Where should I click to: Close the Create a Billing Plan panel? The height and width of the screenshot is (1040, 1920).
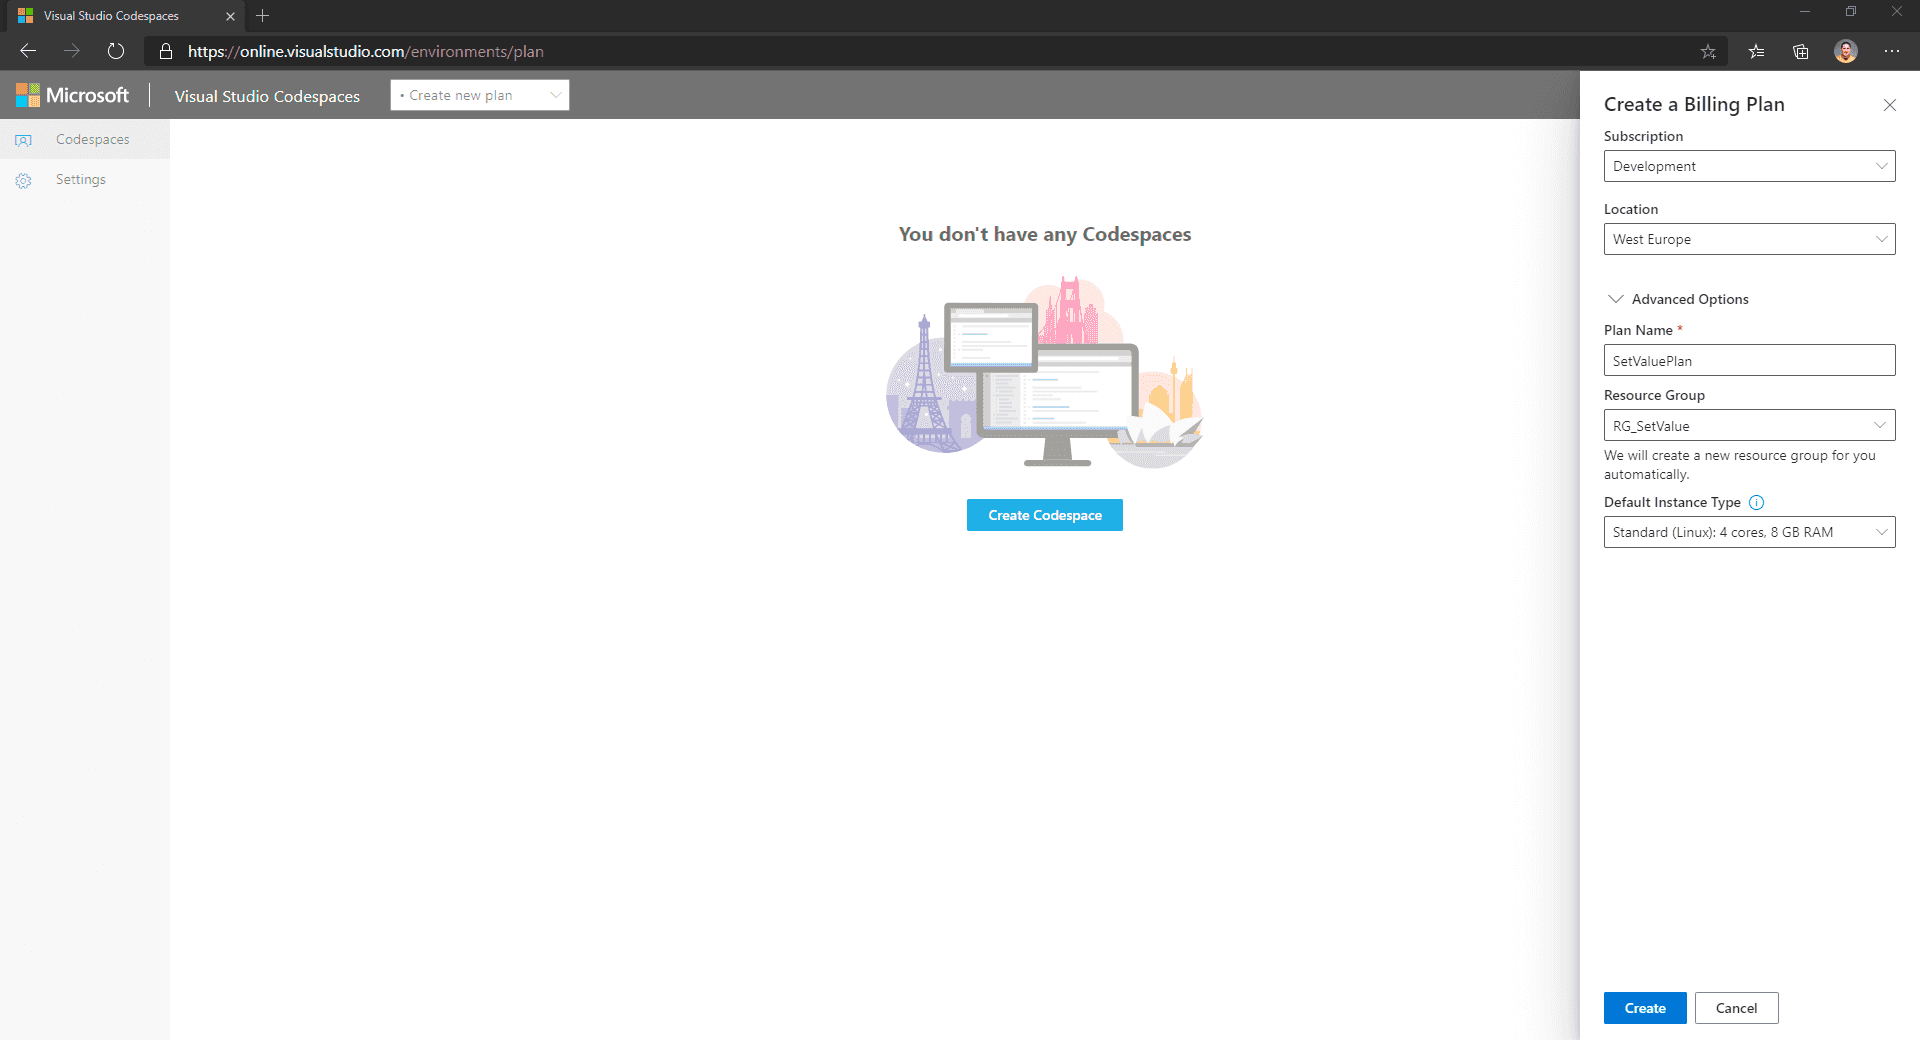1890,105
